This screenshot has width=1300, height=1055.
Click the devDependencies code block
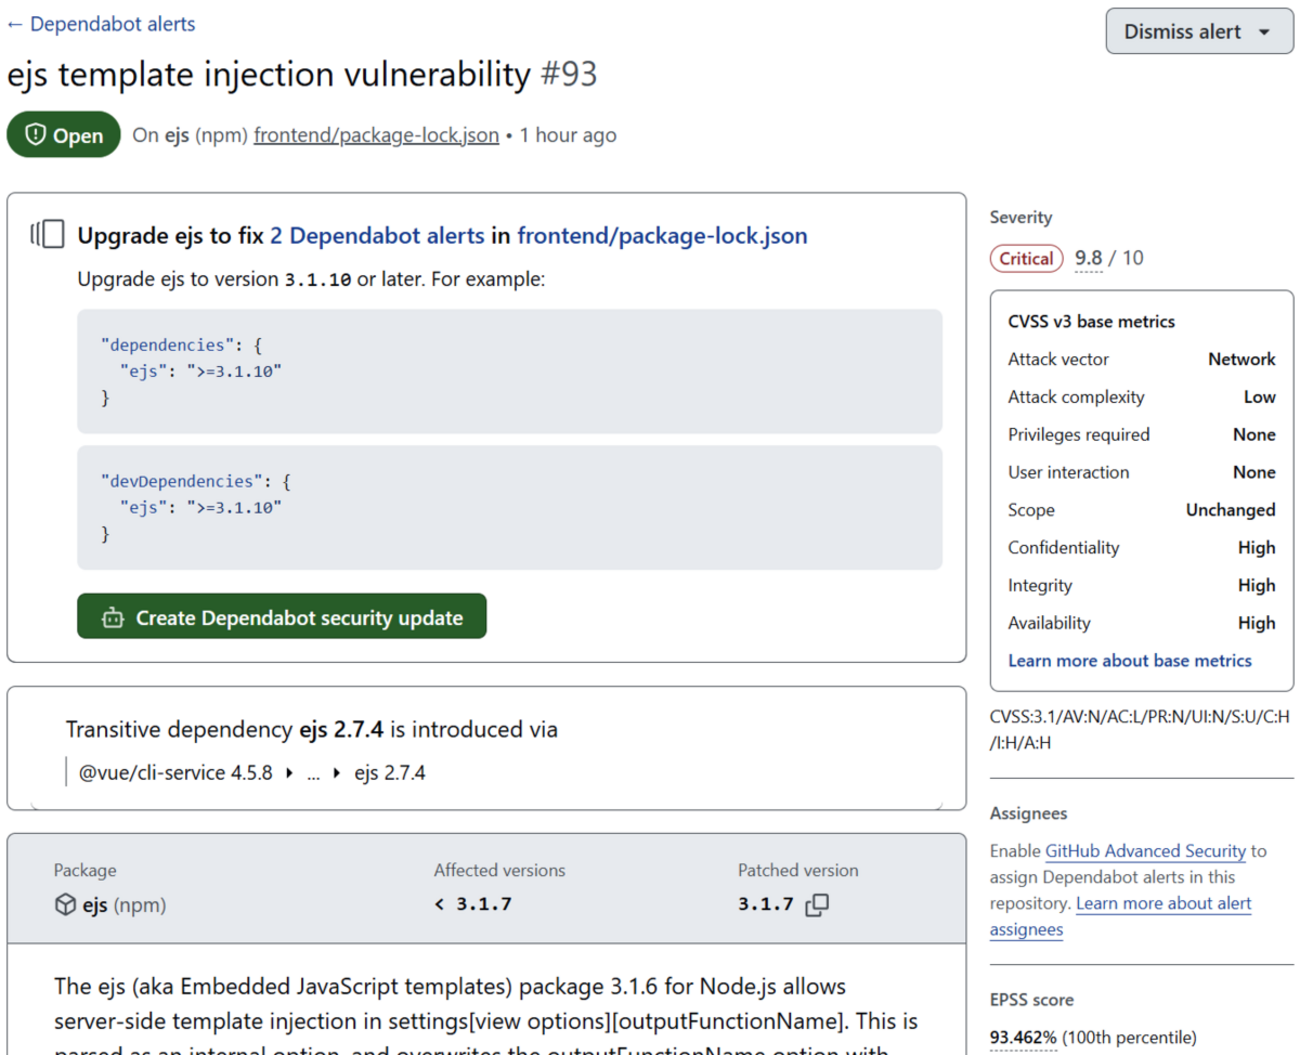tap(509, 508)
